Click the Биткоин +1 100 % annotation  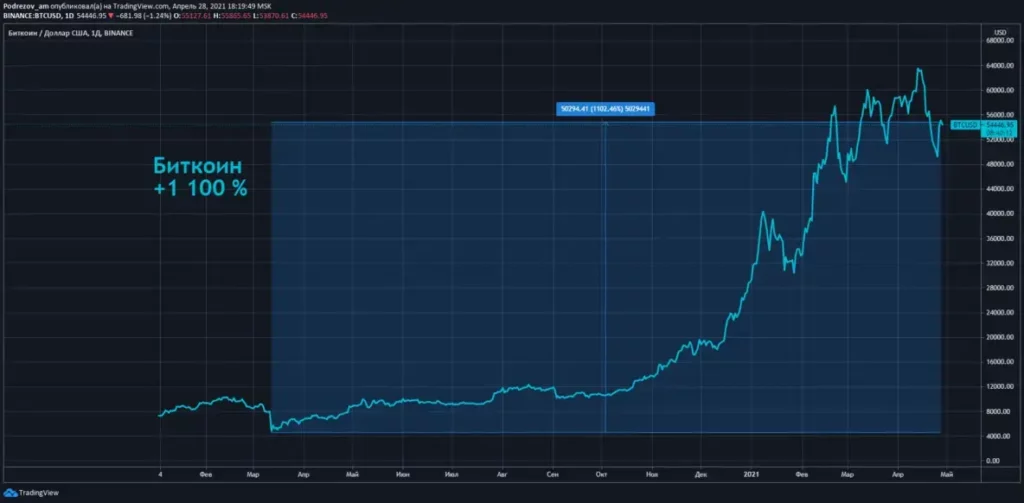[201, 177]
